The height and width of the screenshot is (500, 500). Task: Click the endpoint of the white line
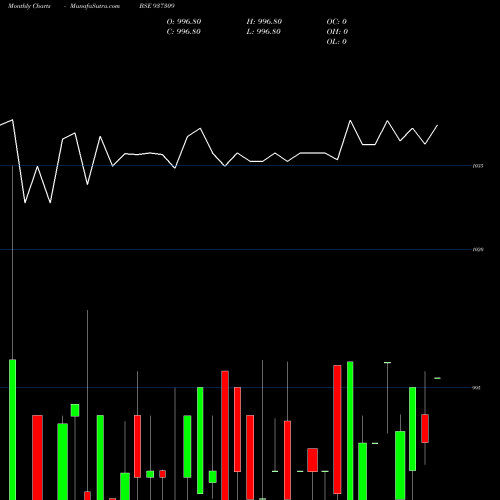[x=437, y=125]
